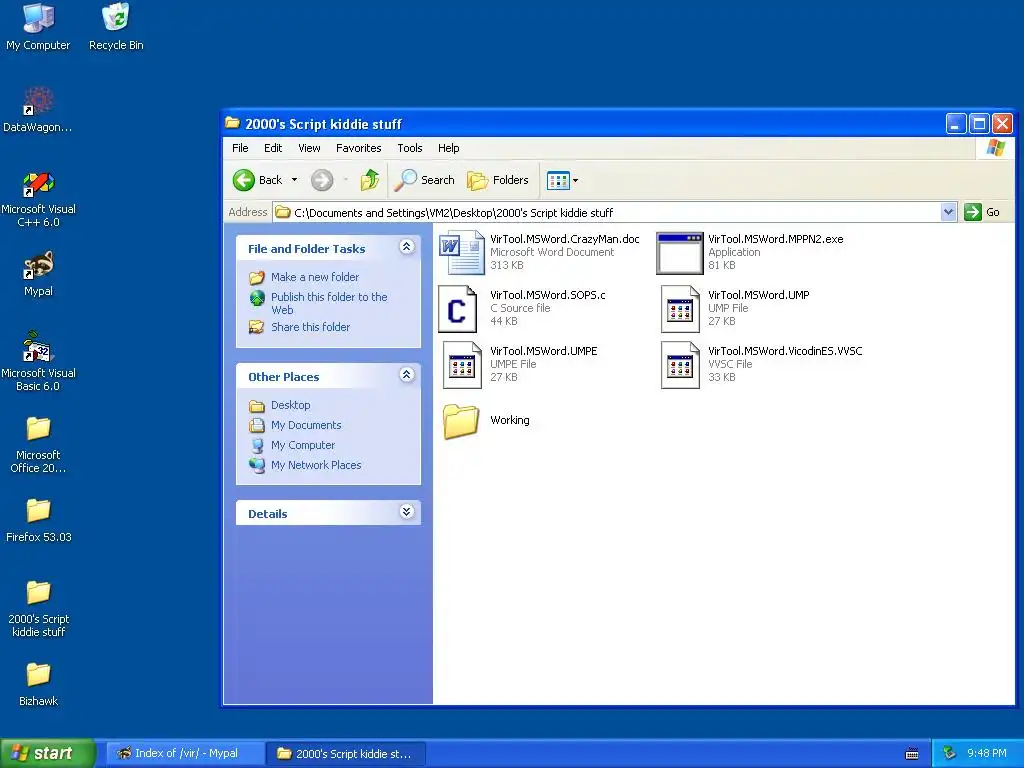
Task: Click the keyboard icon in system tray
Action: pos(912,754)
